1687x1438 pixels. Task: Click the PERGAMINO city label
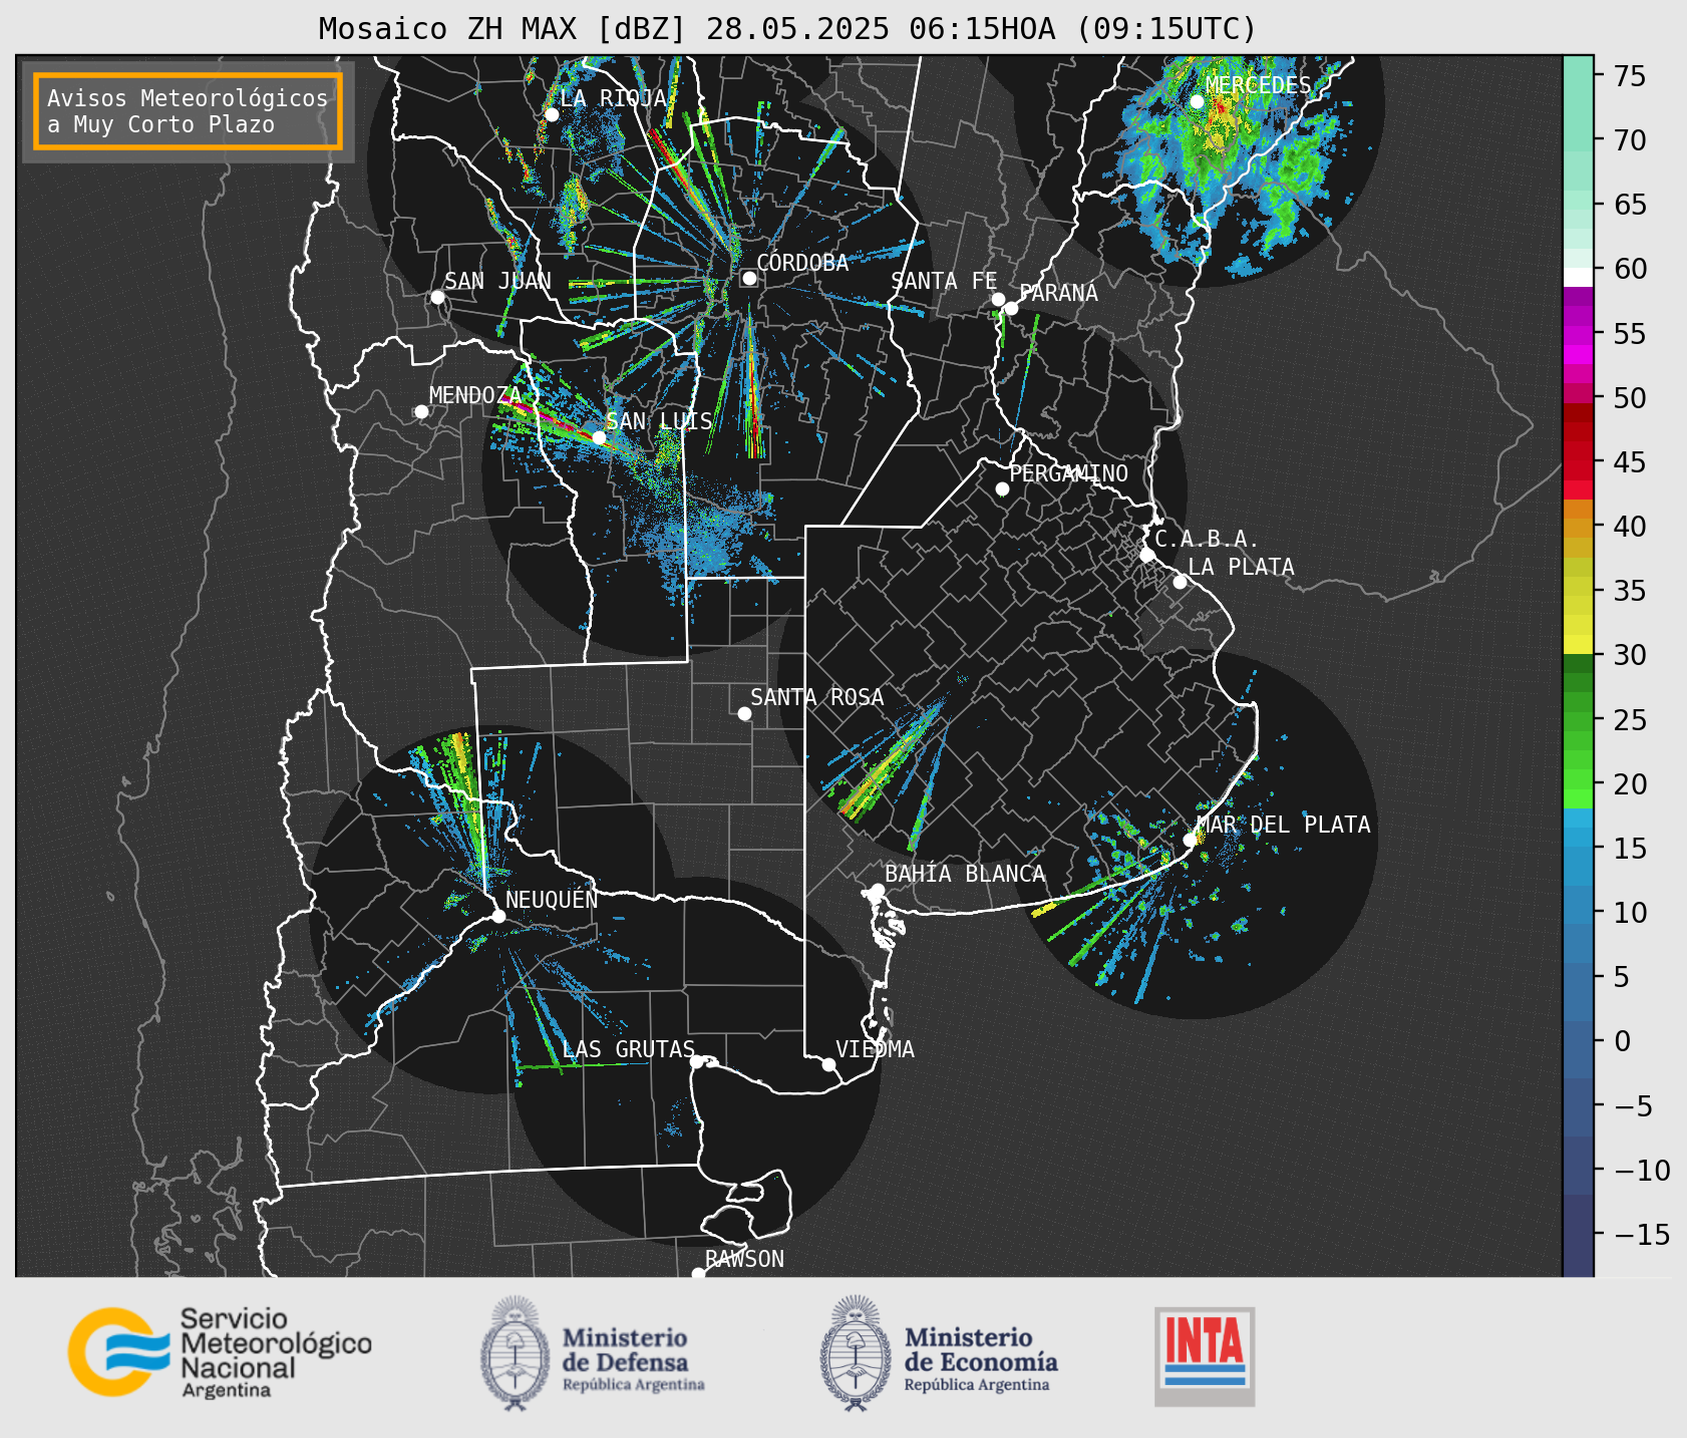[1069, 473]
